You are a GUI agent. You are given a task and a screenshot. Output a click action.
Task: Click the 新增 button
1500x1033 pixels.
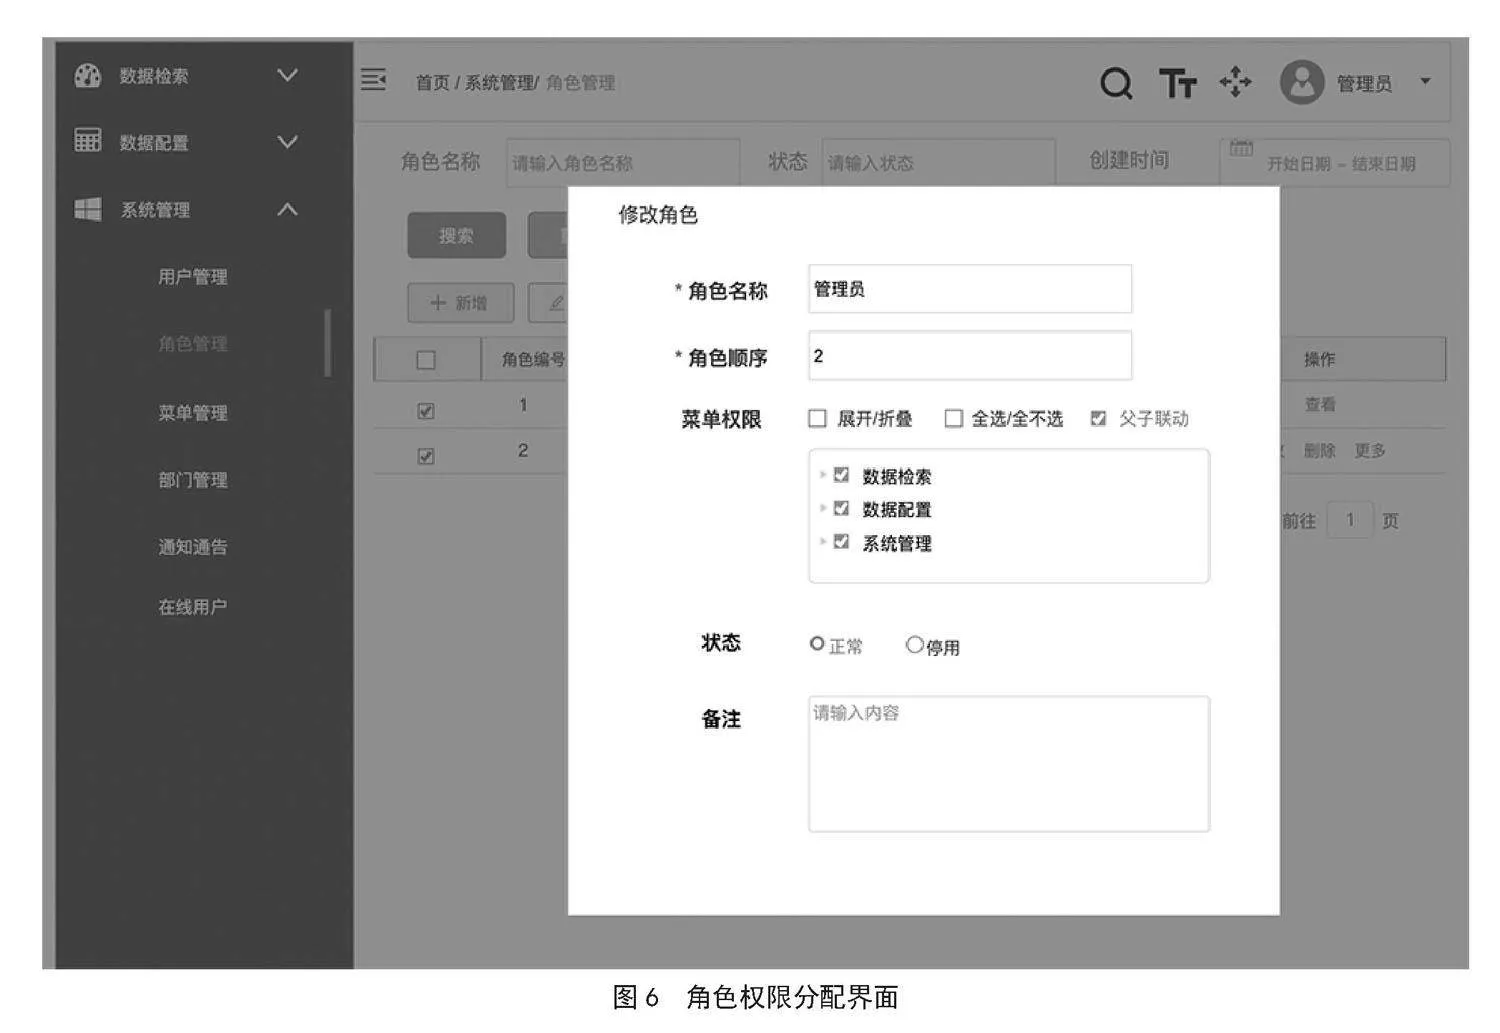pyautogui.click(x=461, y=303)
